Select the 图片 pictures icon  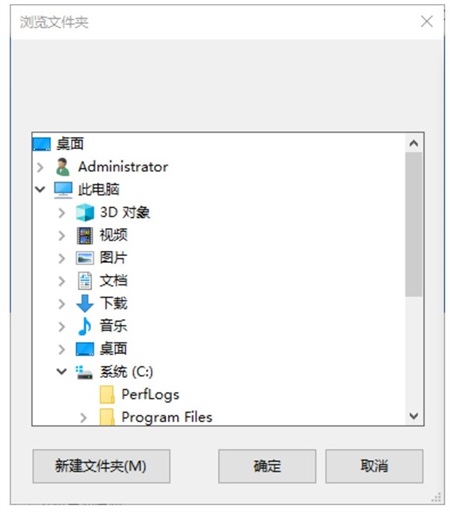(x=85, y=258)
